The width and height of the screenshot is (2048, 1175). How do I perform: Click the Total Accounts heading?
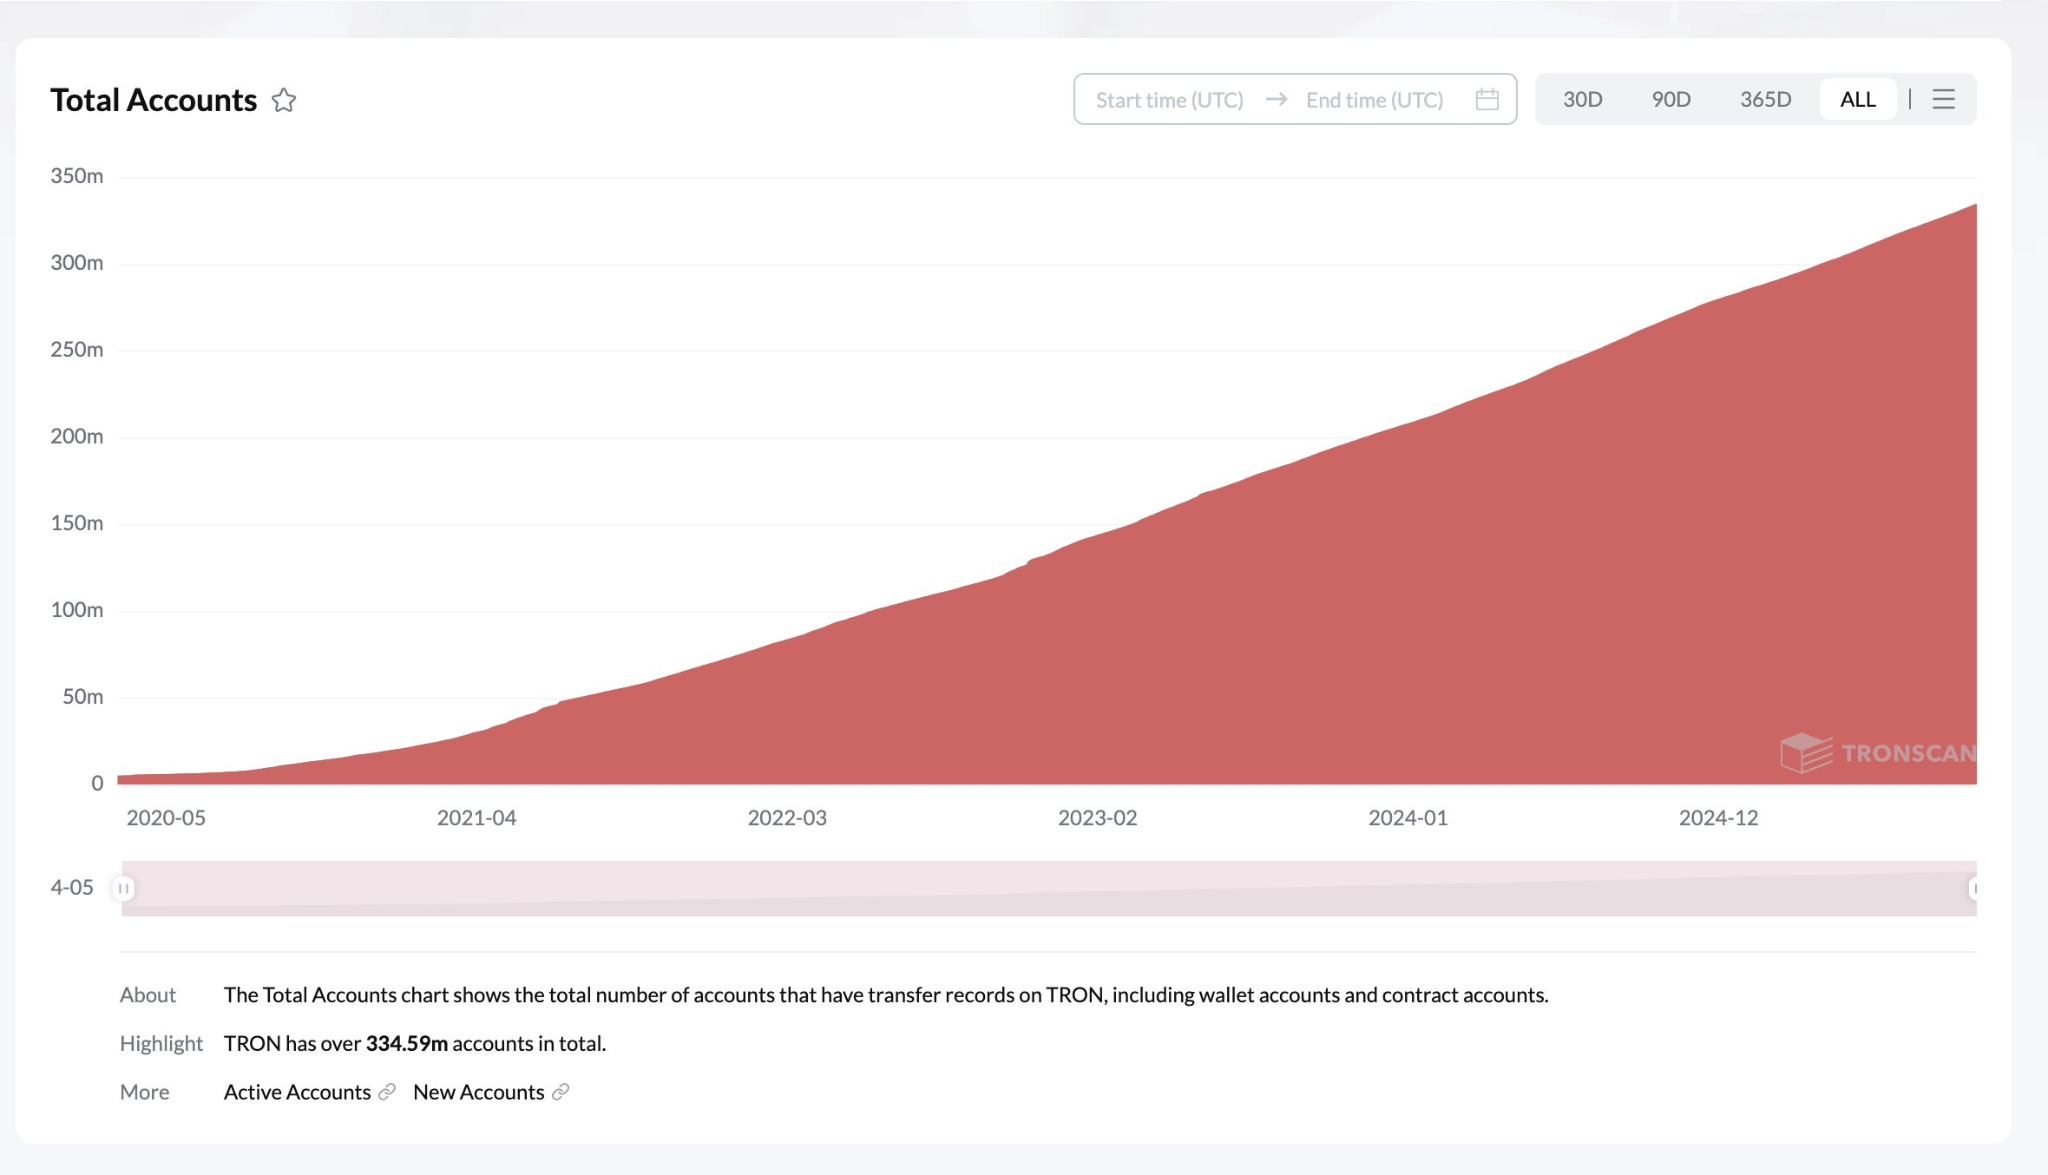153,100
